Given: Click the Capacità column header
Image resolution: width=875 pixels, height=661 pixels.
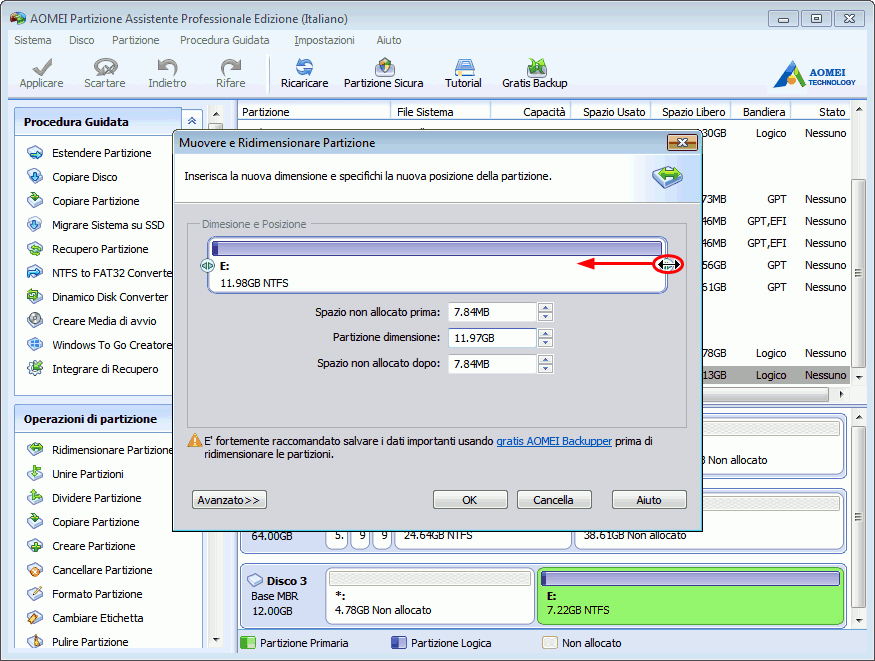Looking at the screenshot, I should (530, 112).
